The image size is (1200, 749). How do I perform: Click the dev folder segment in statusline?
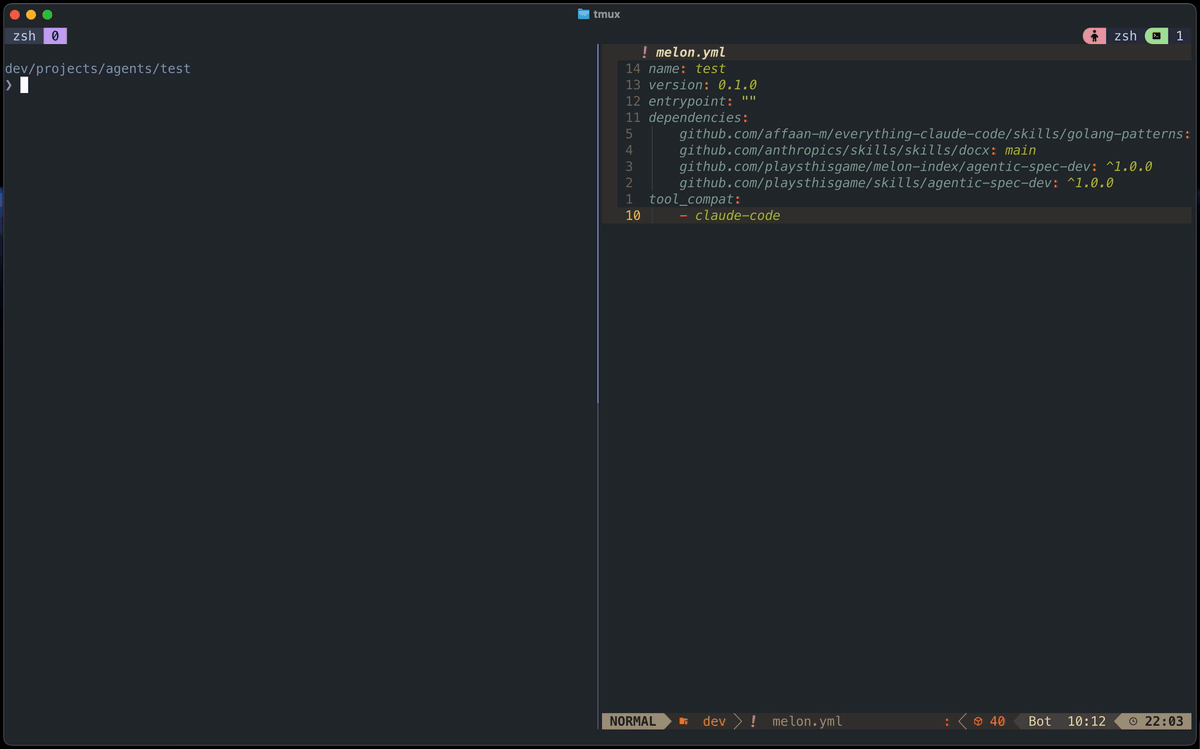click(714, 721)
